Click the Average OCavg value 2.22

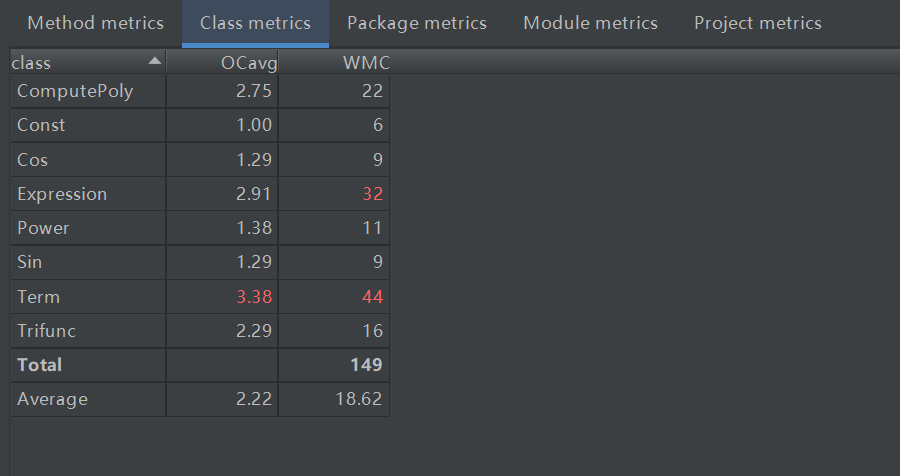pos(254,399)
